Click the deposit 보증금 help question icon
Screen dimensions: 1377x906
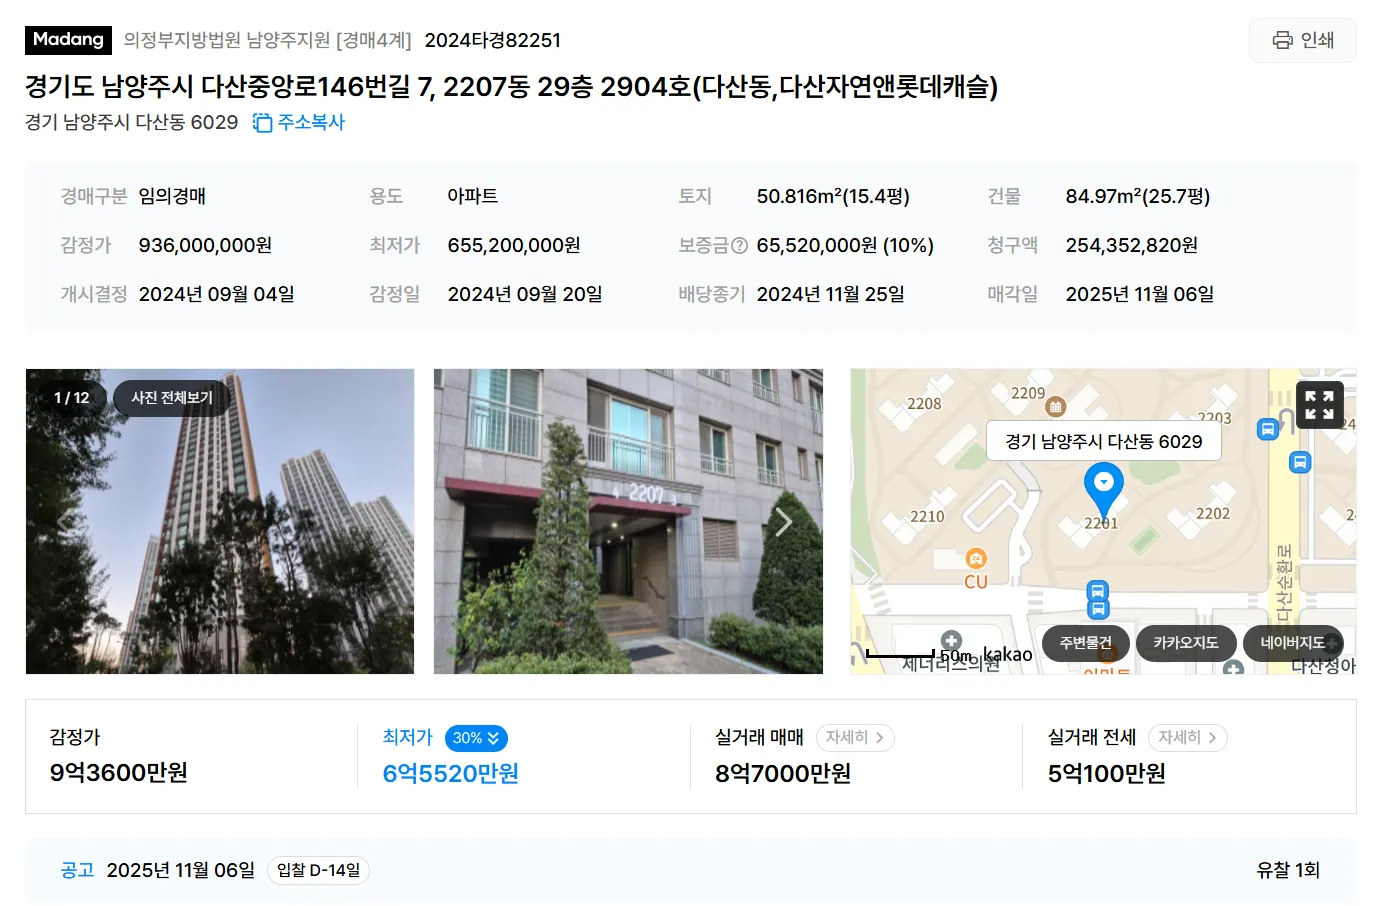739,245
